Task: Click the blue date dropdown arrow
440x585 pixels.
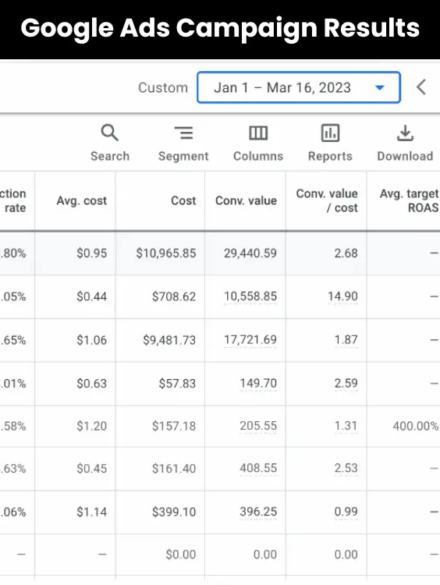Action: tap(380, 88)
